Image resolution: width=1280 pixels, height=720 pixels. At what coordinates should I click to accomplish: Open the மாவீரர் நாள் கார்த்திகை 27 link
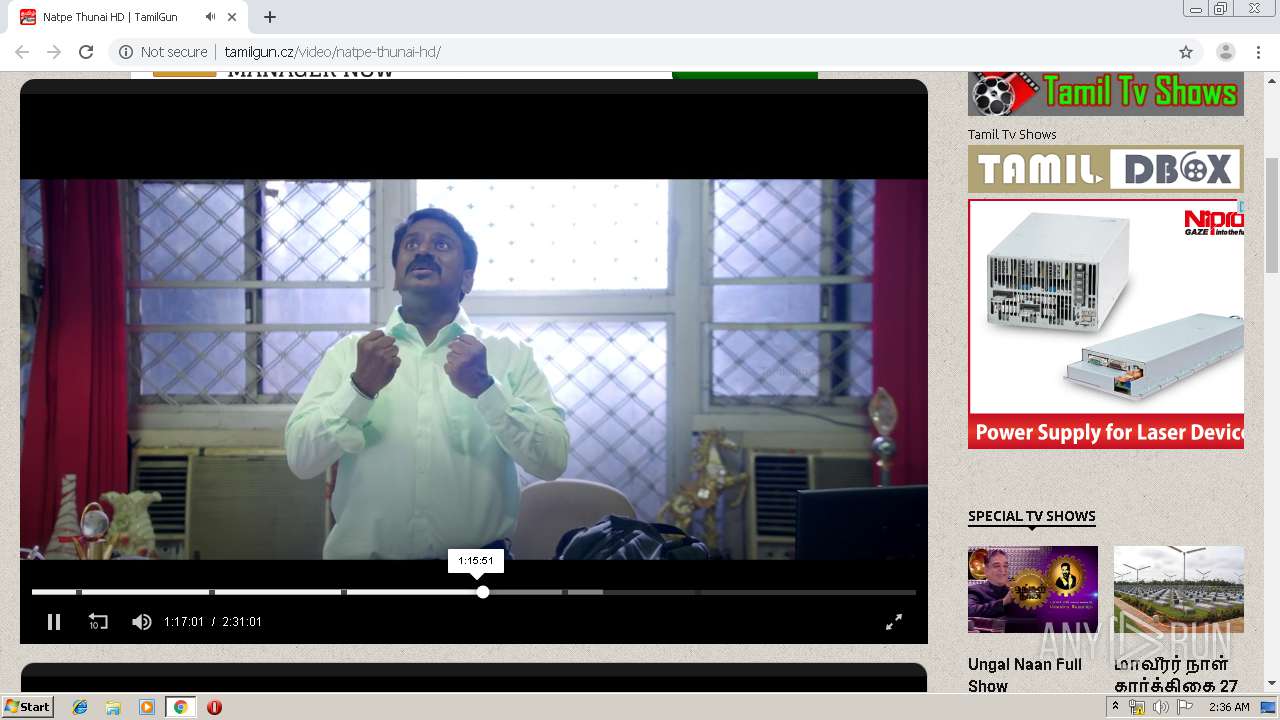point(1176,675)
